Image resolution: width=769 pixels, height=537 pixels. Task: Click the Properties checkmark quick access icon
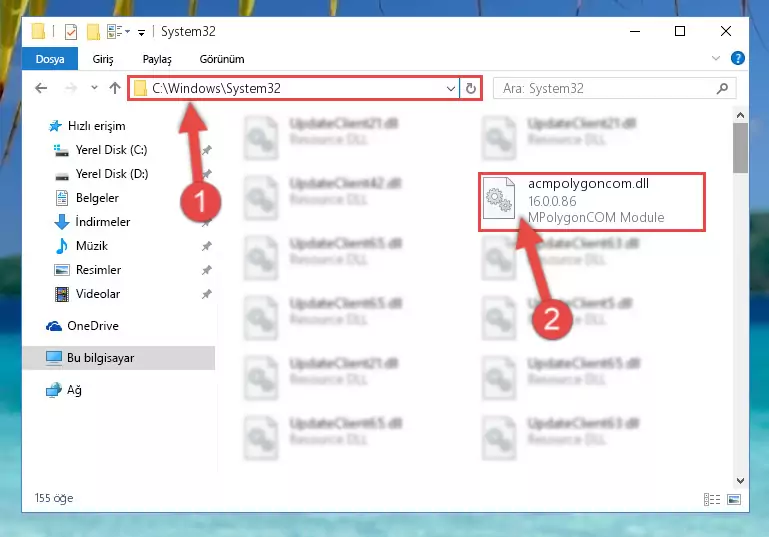click(x=71, y=32)
